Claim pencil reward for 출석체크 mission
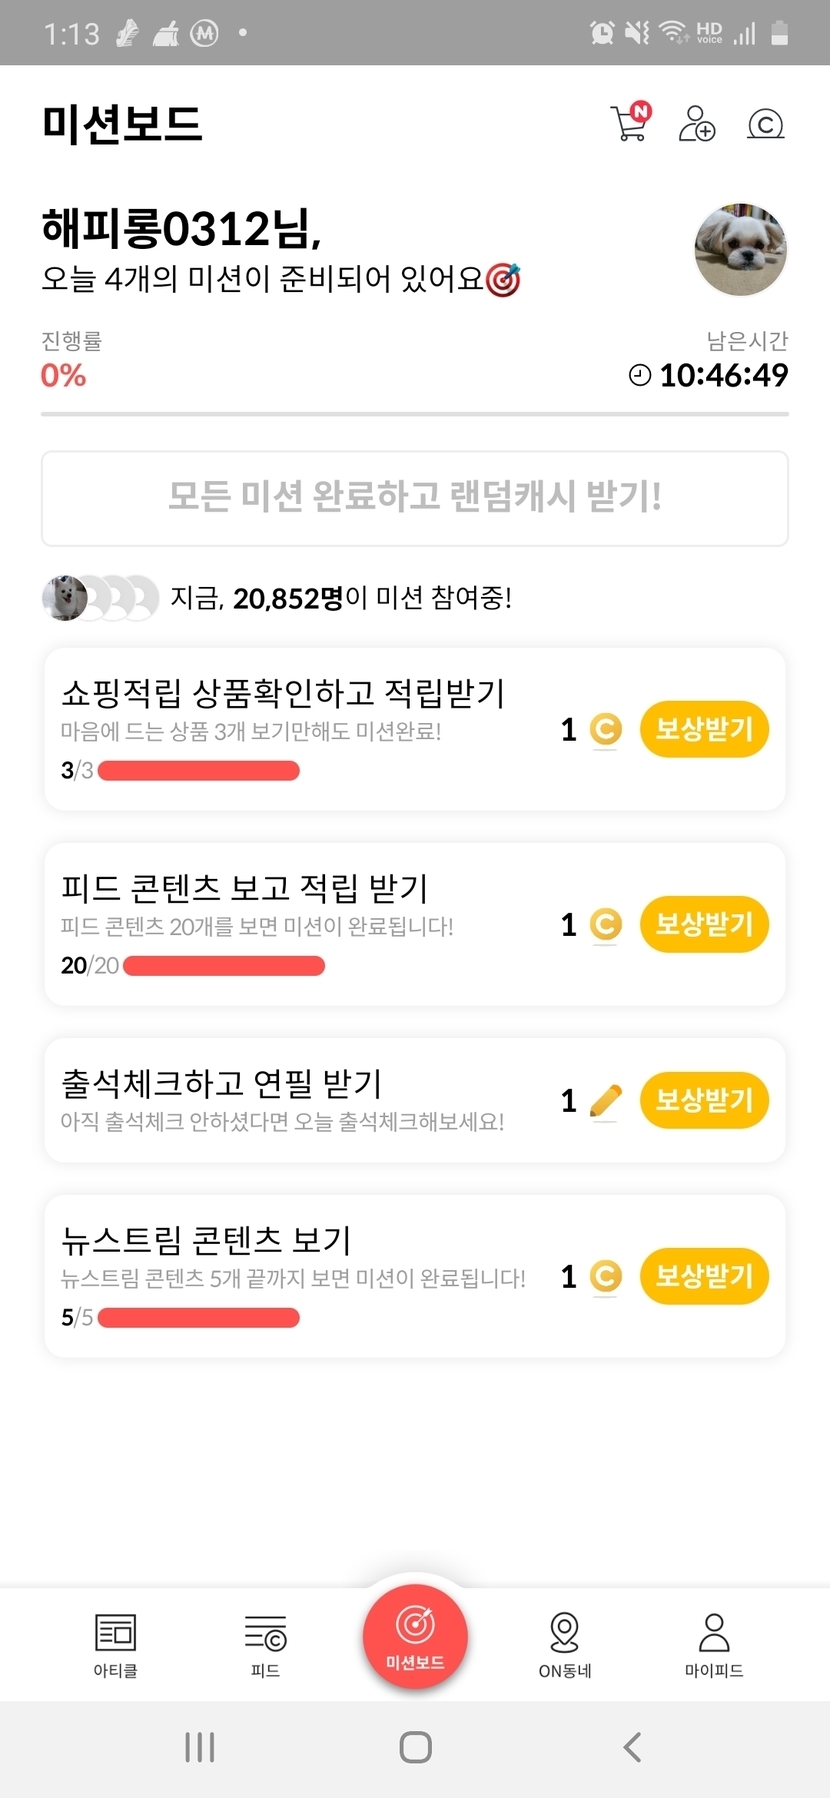Image resolution: width=830 pixels, height=1798 pixels. [704, 1100]
